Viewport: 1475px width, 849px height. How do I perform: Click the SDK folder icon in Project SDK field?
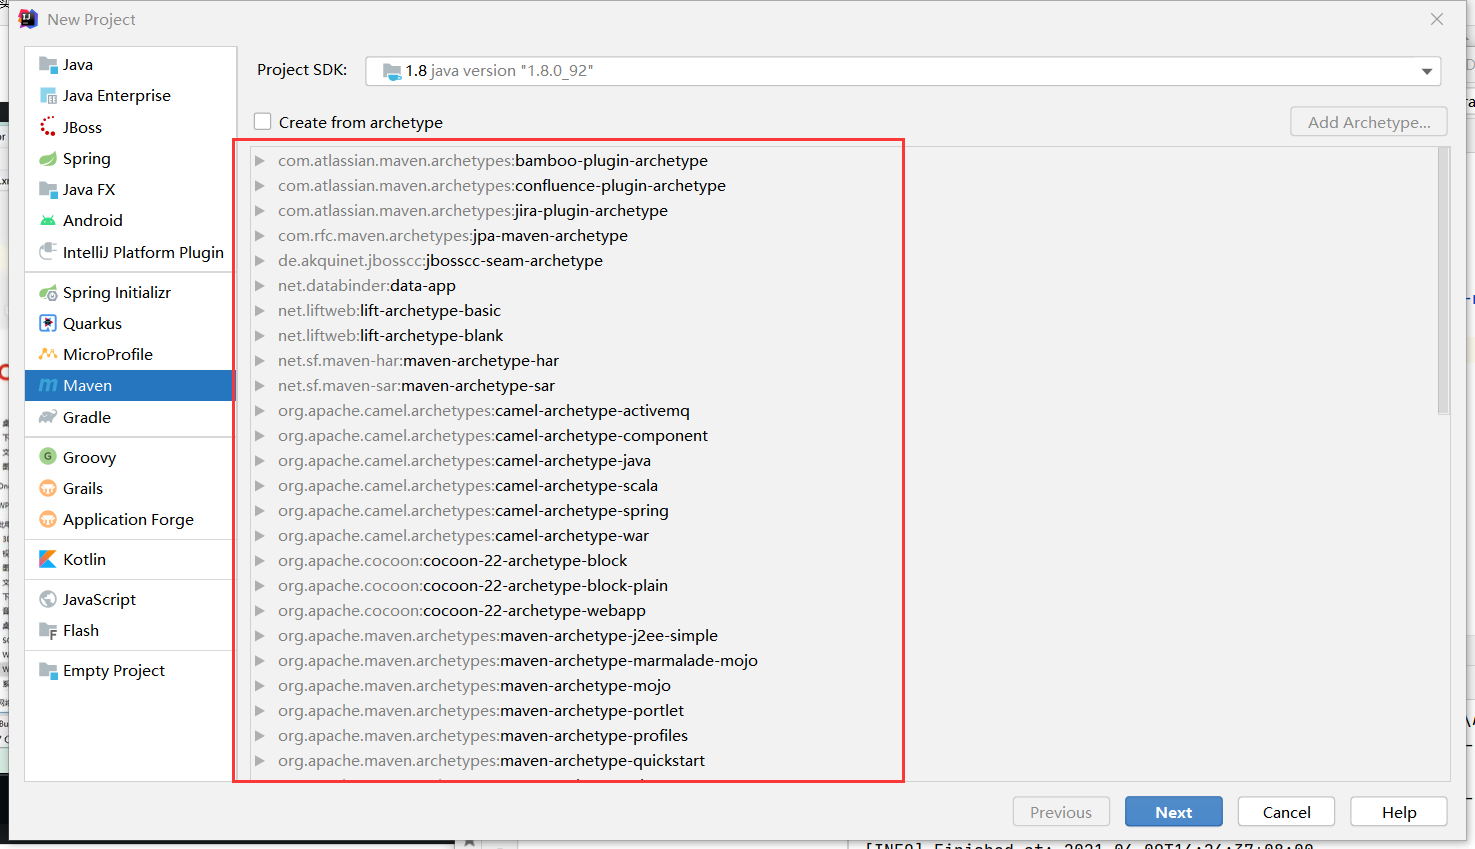tap(392, 71)
